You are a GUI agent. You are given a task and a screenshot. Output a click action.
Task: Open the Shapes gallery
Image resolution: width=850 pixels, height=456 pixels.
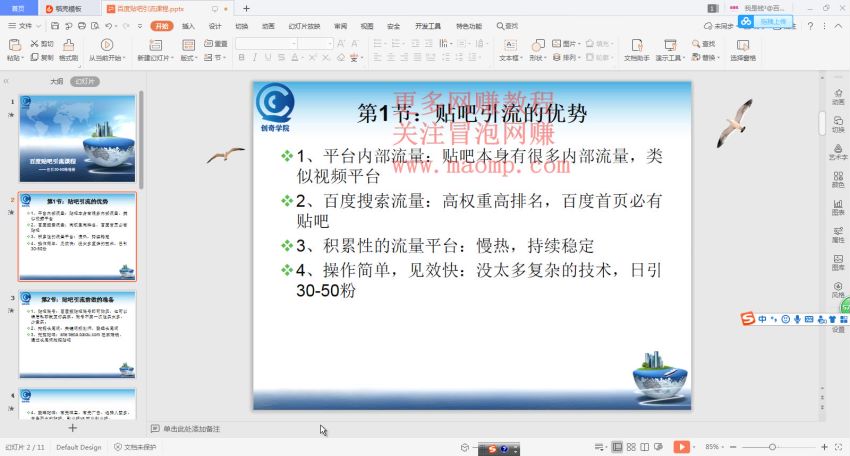click(538, 49)
